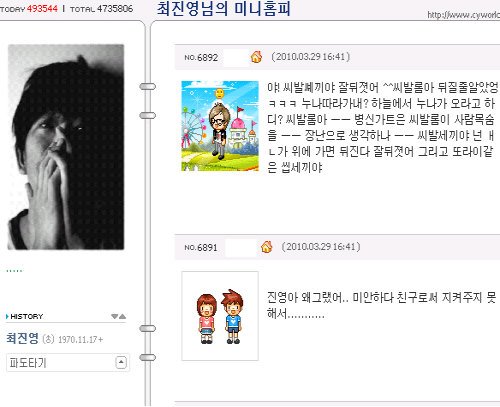Screen dimensions: 500x407
Task: Open the amusement park minimi avatar image
Action: [x=220, y=126]
